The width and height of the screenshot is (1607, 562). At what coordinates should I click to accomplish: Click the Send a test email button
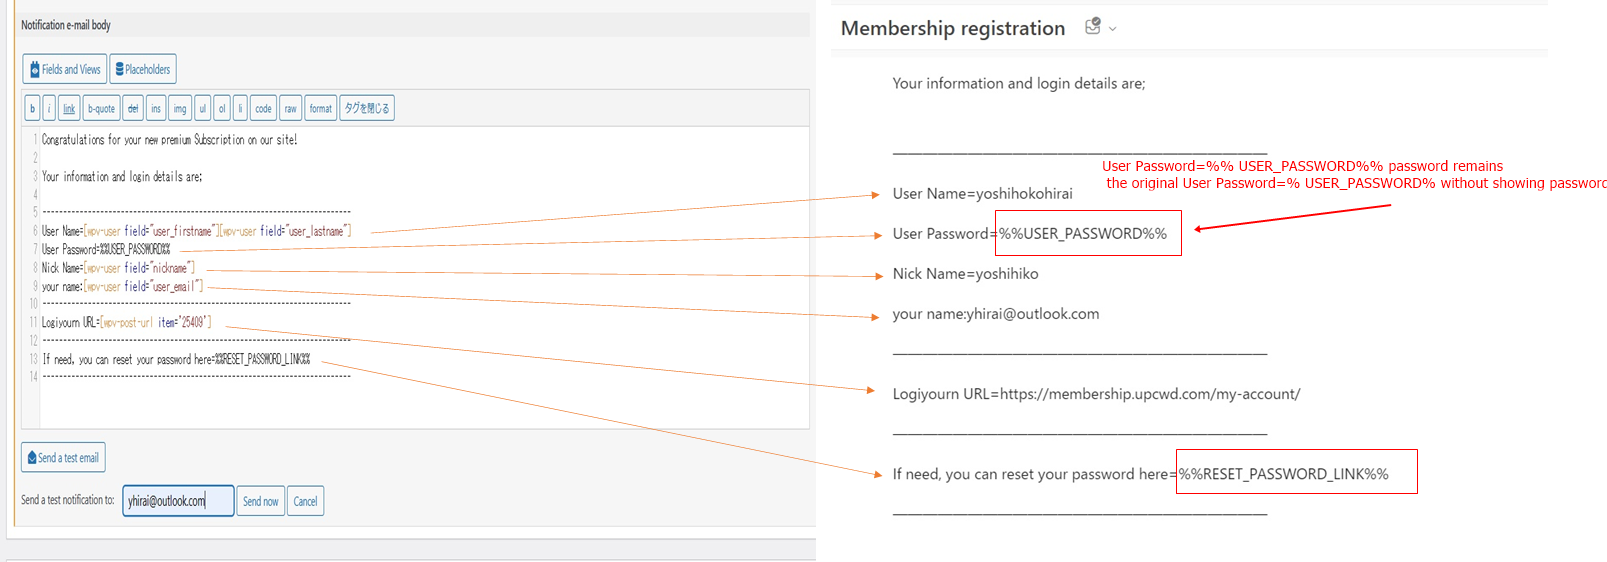(63, 457)
